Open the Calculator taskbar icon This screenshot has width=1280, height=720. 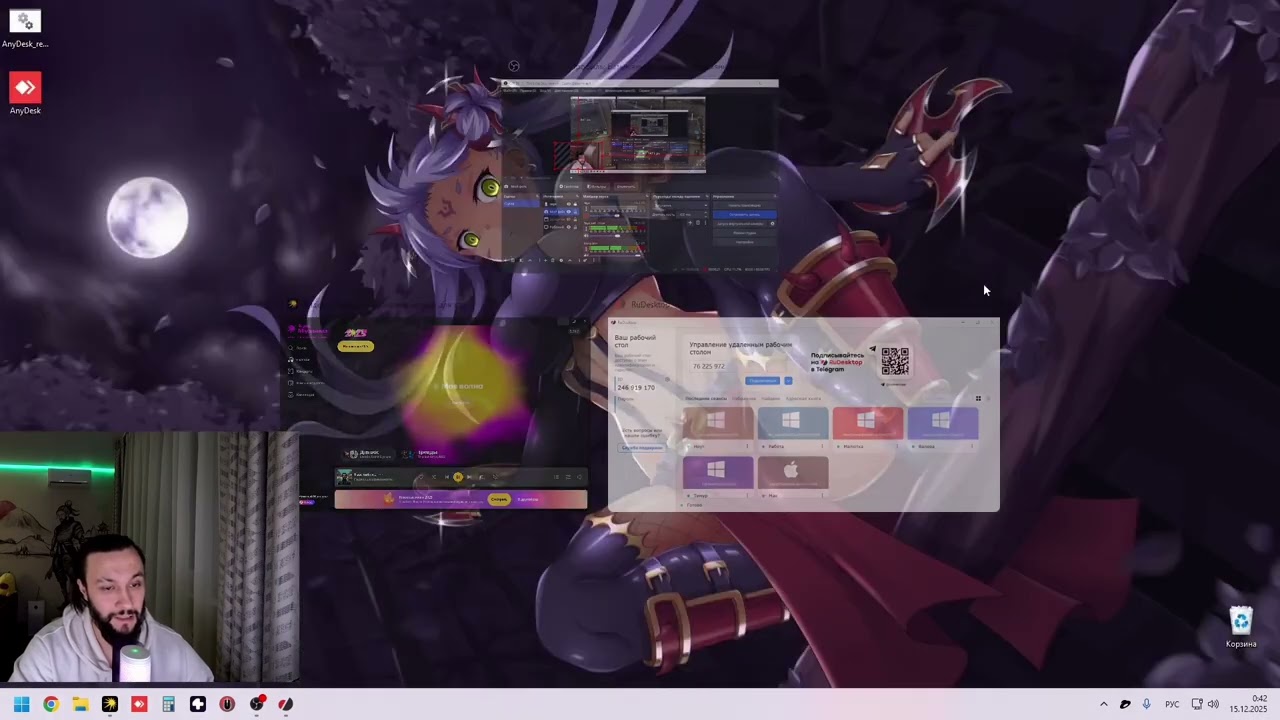pos(168,704)
